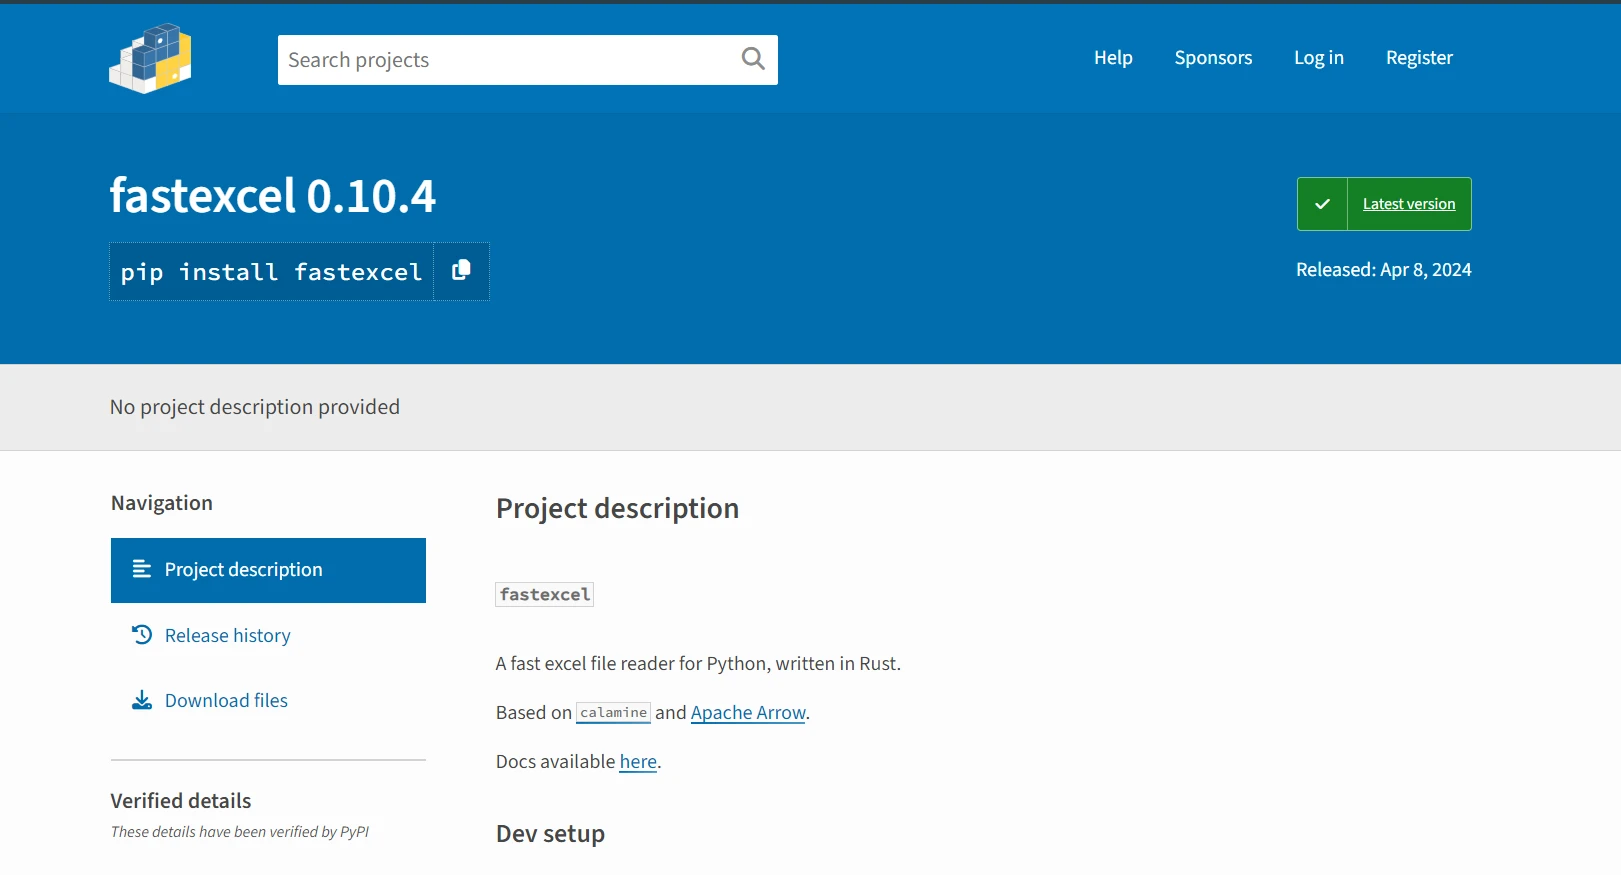Click the download arrow icon in the sidebar
The width and height of the screenshot is (1621, 875).
click(x=142, y=700)
